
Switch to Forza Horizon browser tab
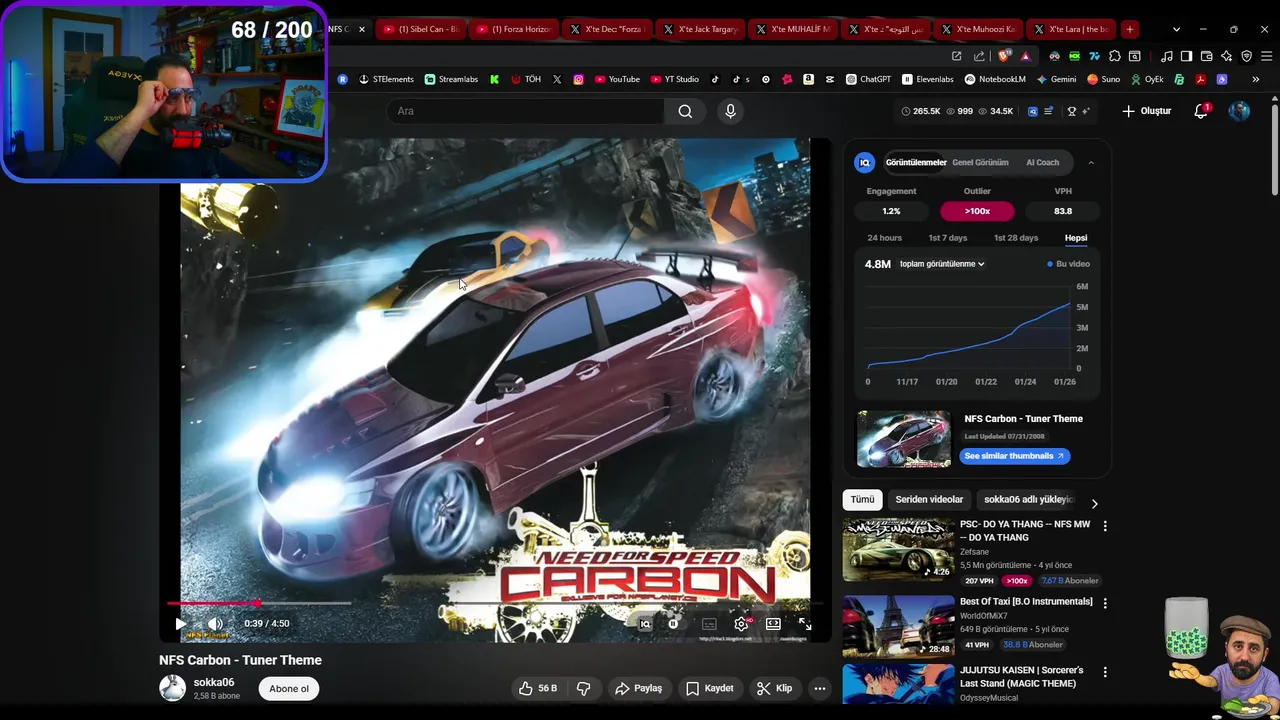[x=514, y=29]
